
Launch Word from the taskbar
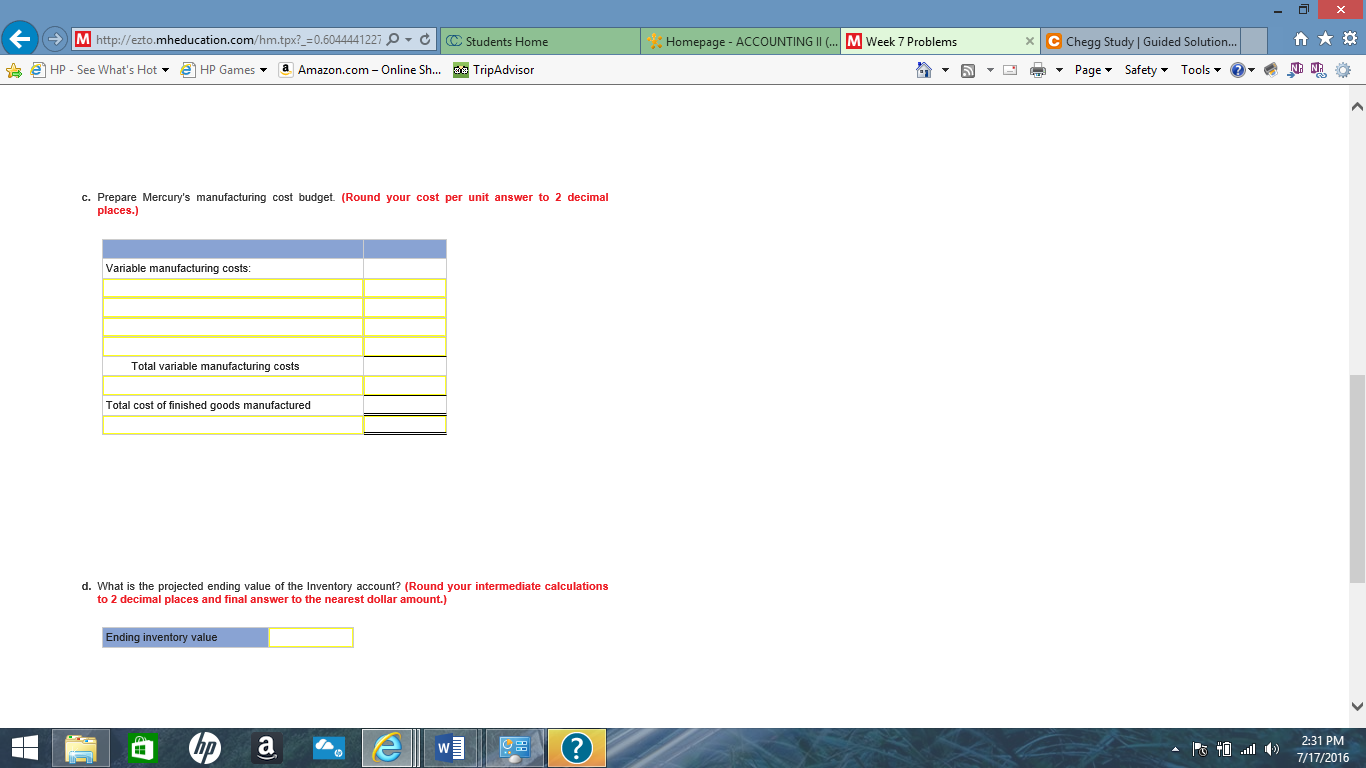449,747
